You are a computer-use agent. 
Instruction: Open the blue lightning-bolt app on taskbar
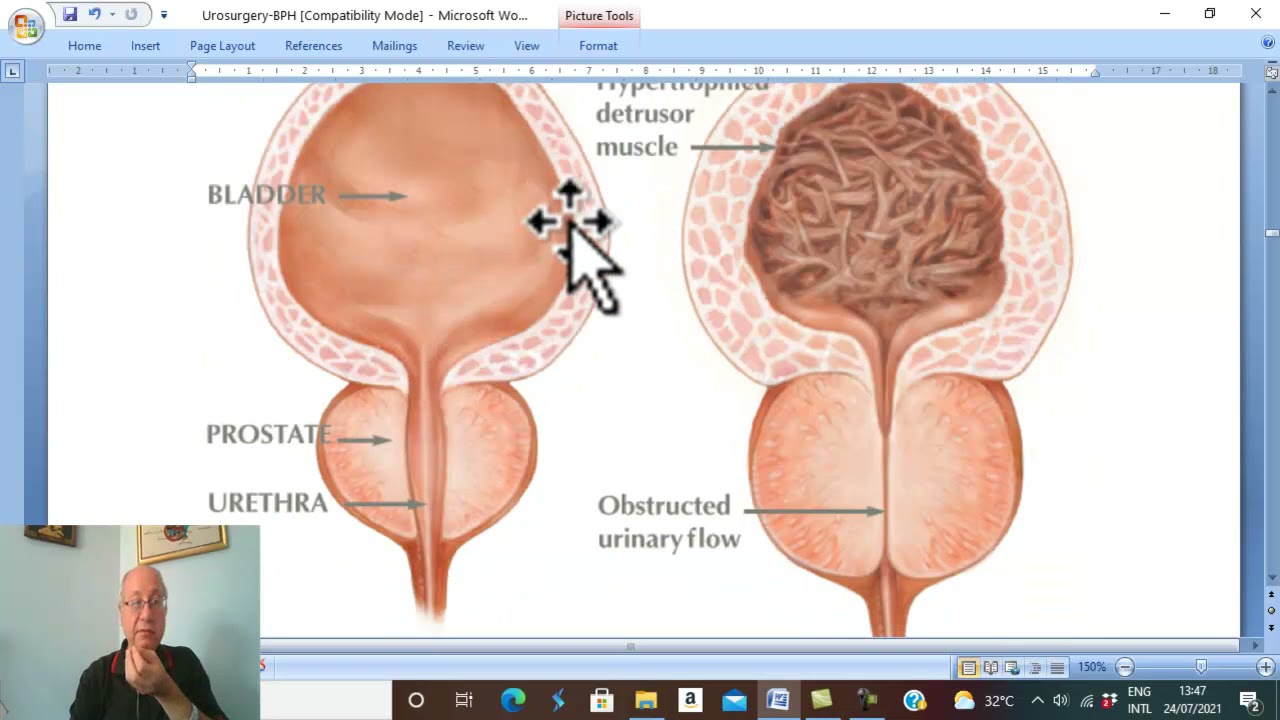[558, 700]
